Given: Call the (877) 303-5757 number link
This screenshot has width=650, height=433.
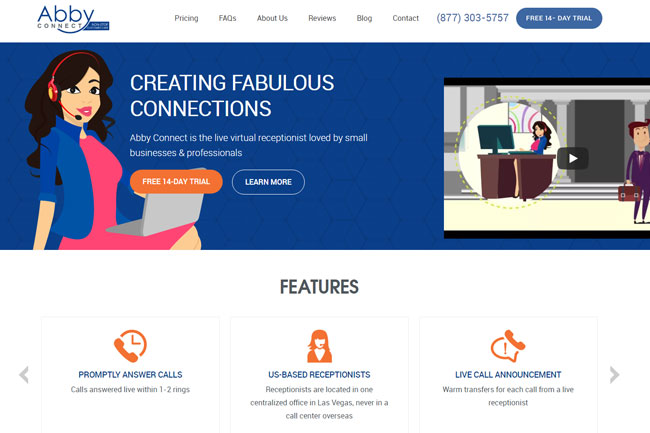Looking at the screenshot, I should [x=472, y=18].
